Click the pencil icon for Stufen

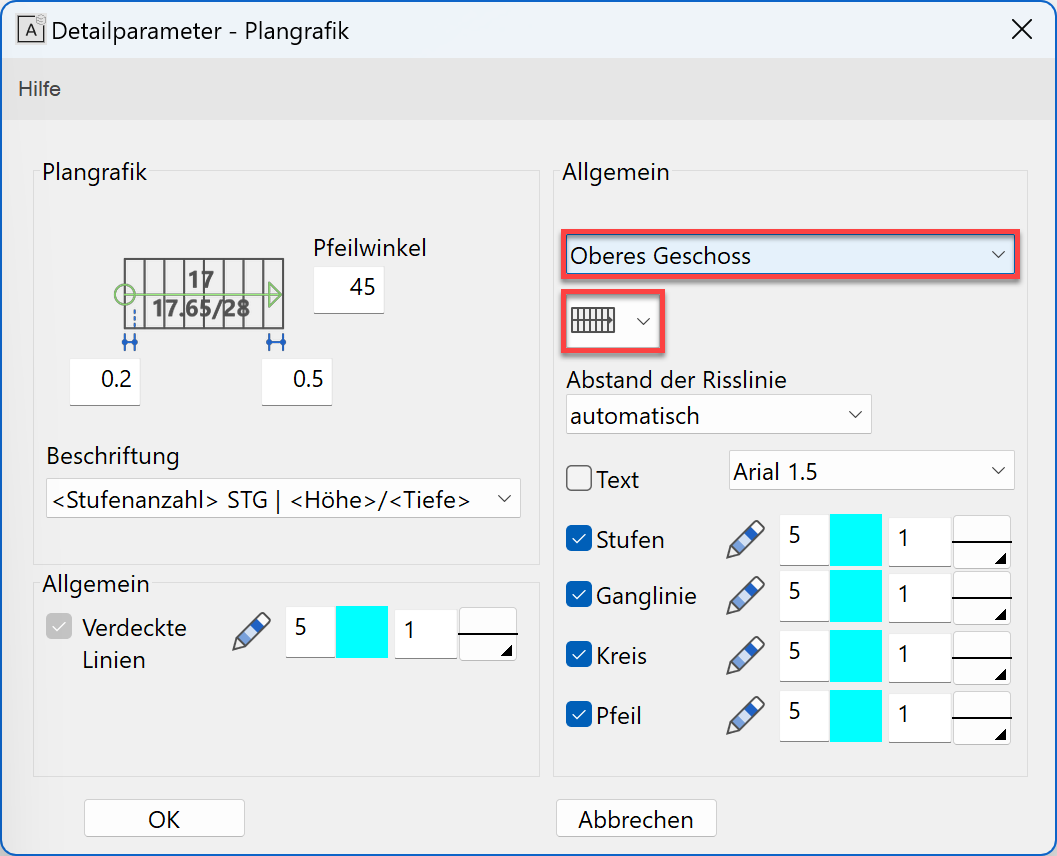(x=746, y=540)
